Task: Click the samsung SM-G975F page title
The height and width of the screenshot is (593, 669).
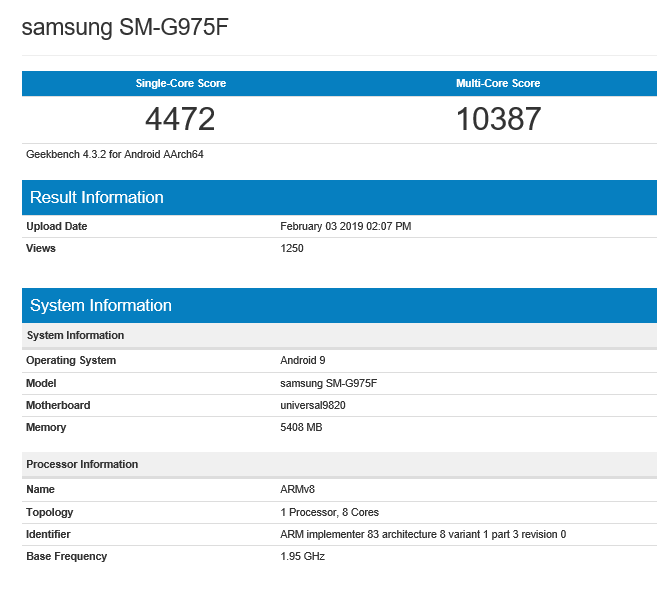Action: point(125,27)
